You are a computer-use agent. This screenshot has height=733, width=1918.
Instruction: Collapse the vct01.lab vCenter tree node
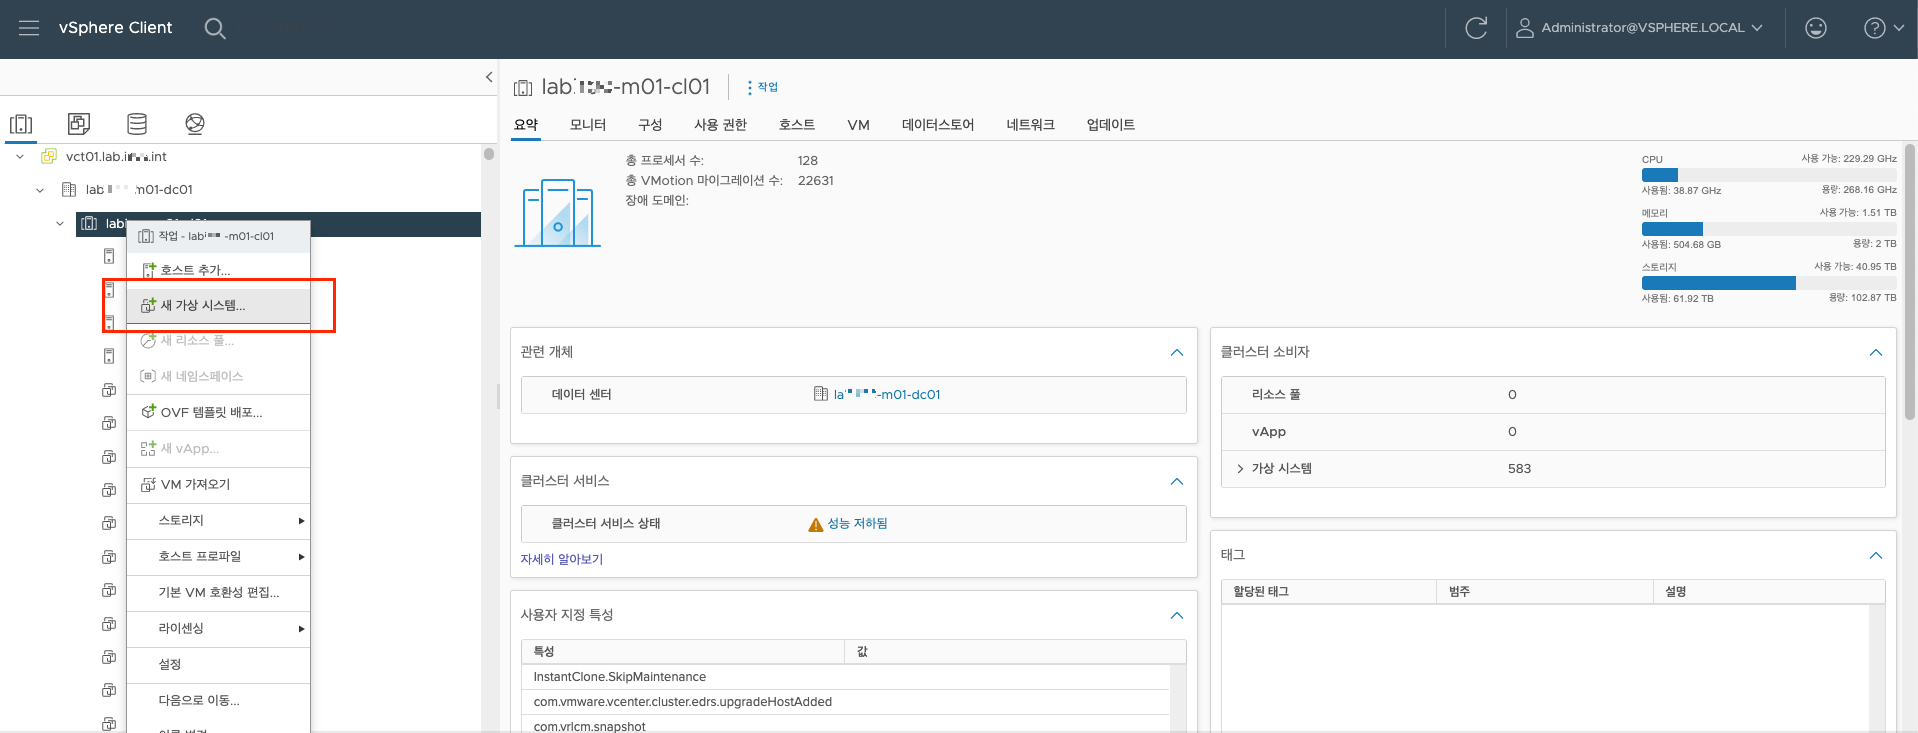[20, 157]
